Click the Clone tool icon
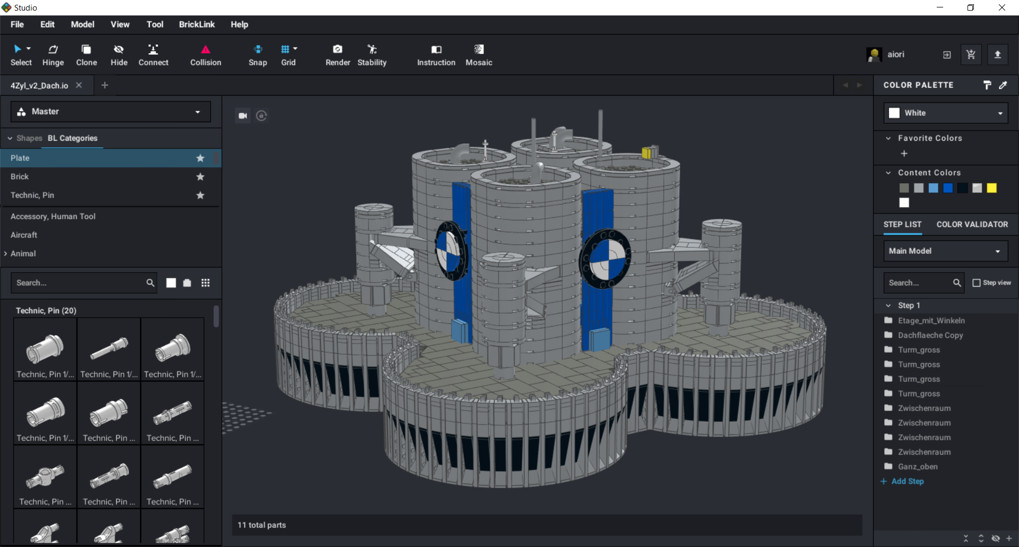Screen dimensions: 1019x547 [86, 54]
